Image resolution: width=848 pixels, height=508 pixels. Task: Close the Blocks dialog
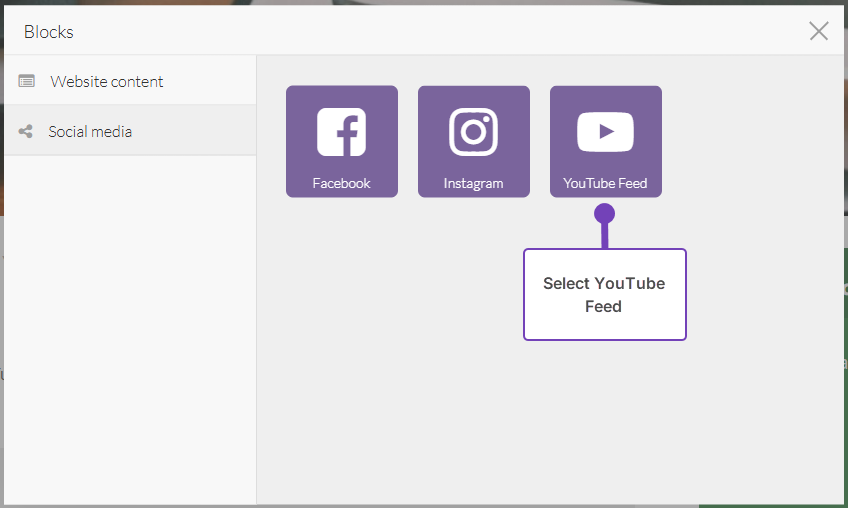coord(818,31)
